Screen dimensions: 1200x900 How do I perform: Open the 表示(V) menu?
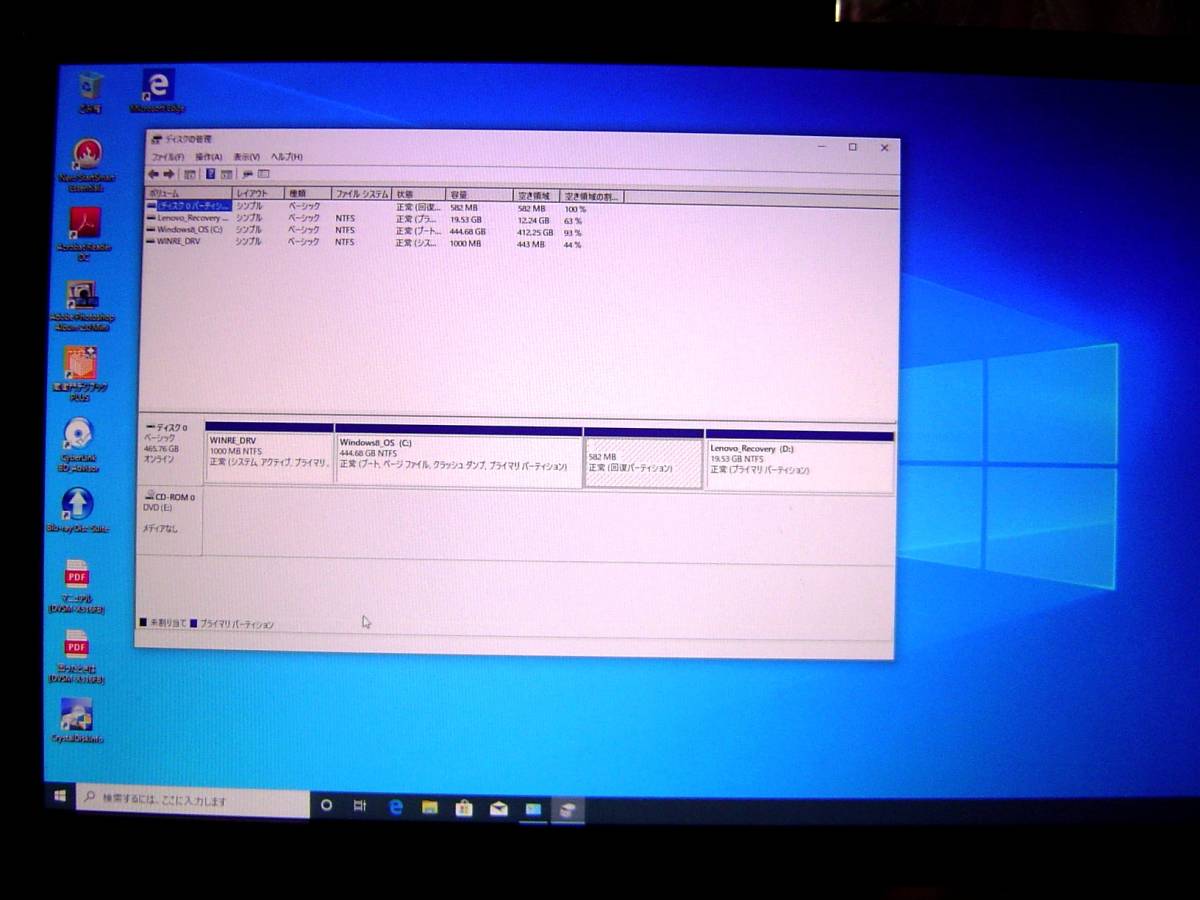coord(246,157)
